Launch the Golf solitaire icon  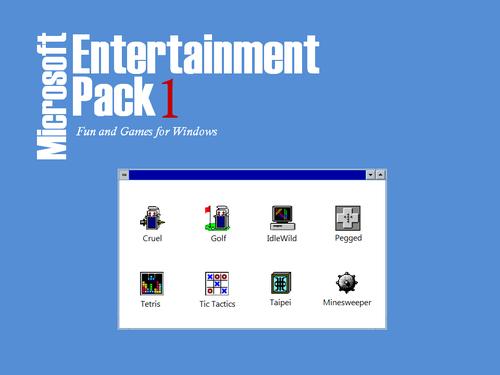coord(217,218)
